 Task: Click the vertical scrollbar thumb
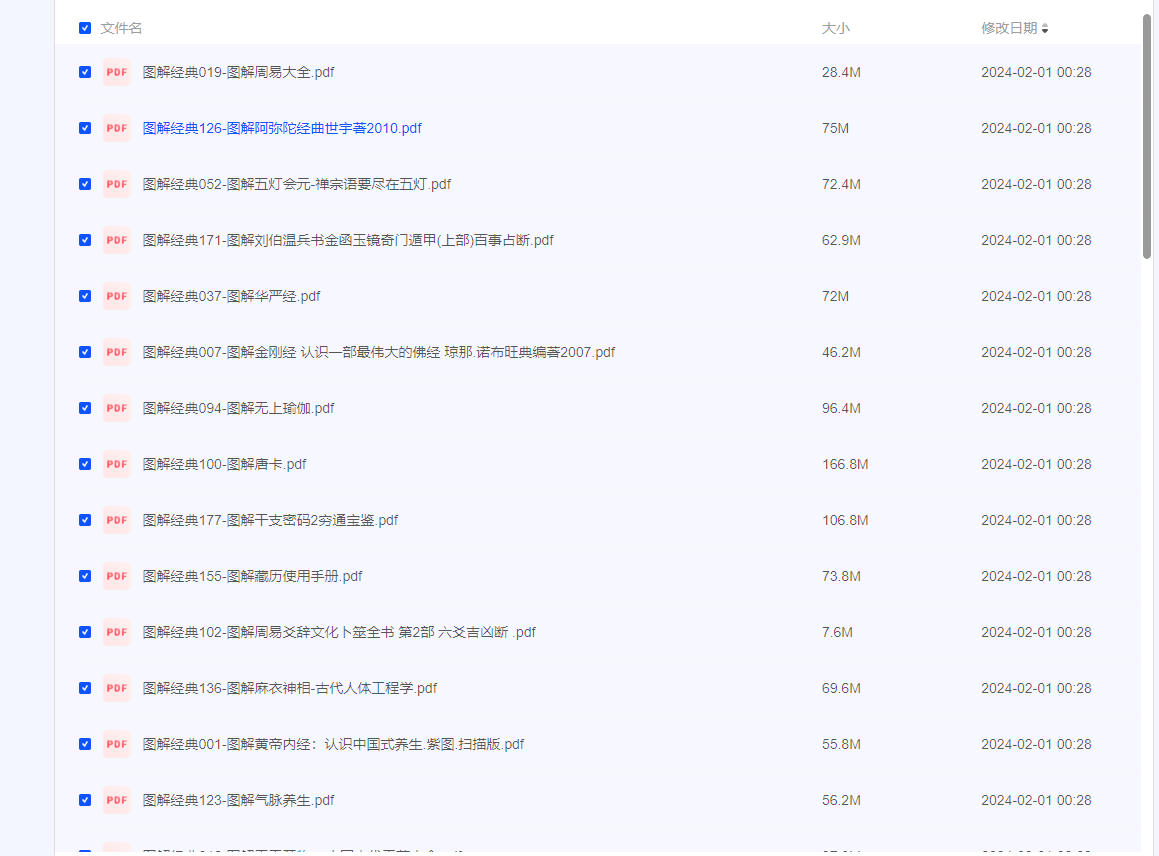tap(1147, 135)
